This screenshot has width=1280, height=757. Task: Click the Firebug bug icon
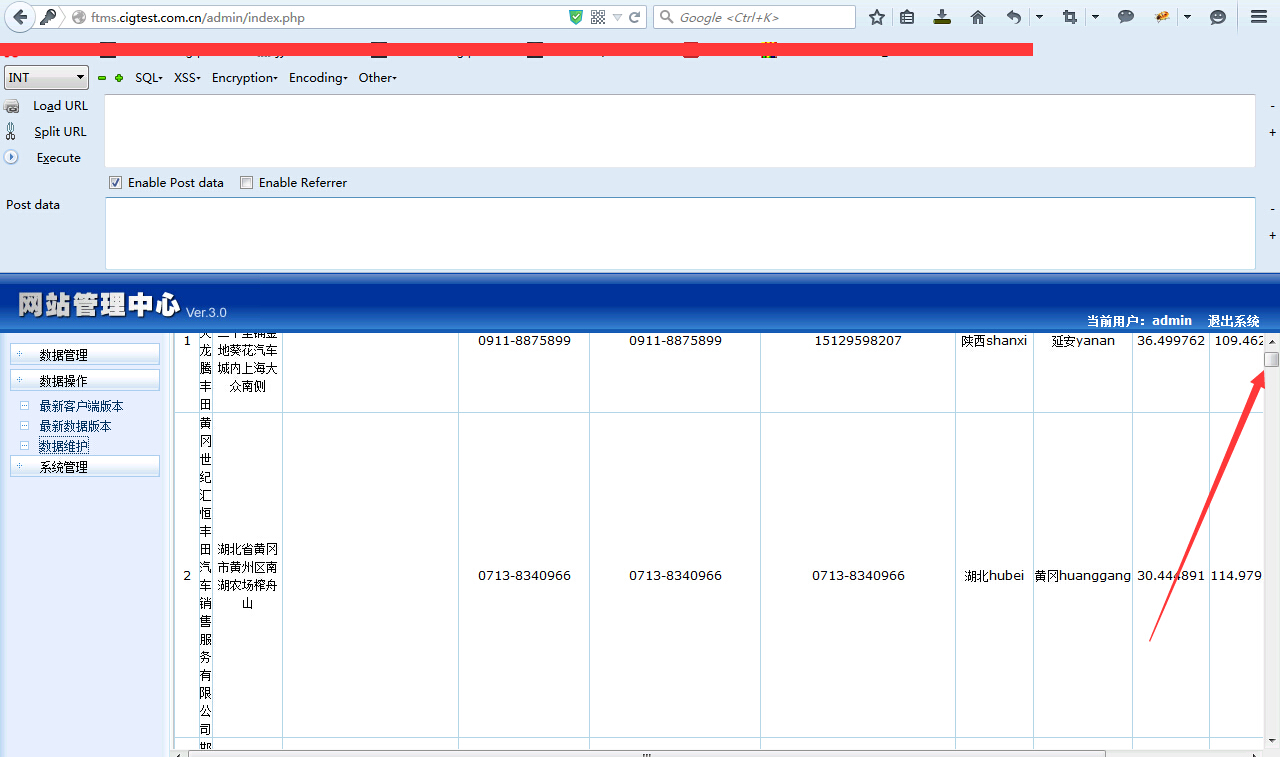[1162, 17]
